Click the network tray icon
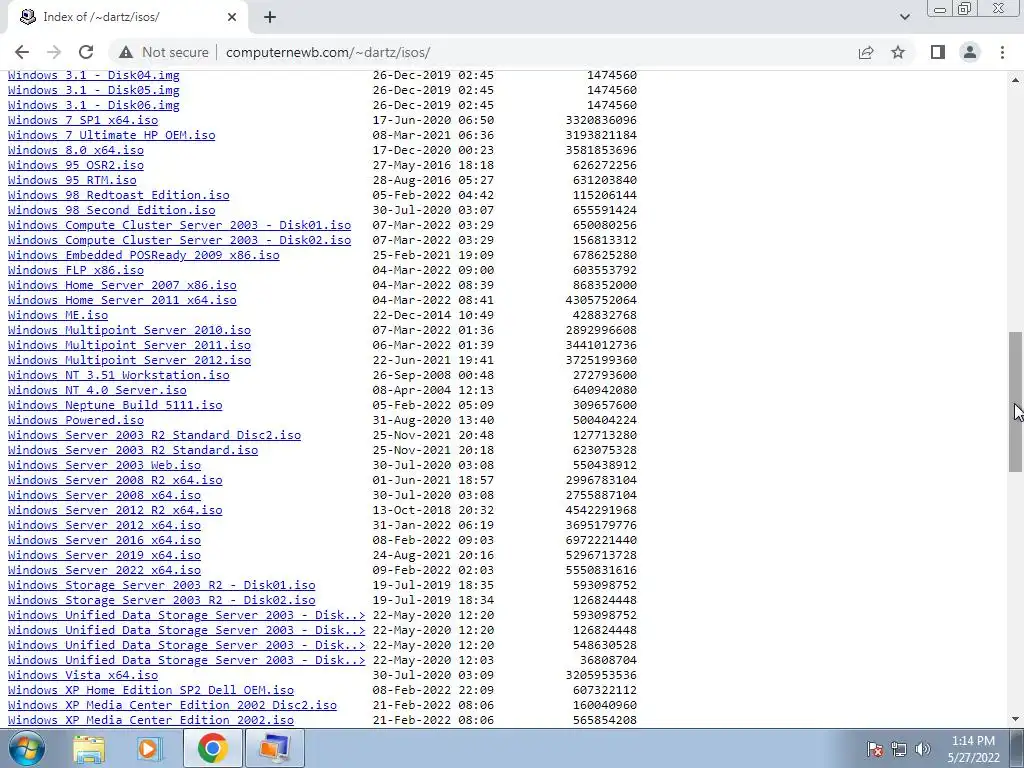 (x=899, y=748)
